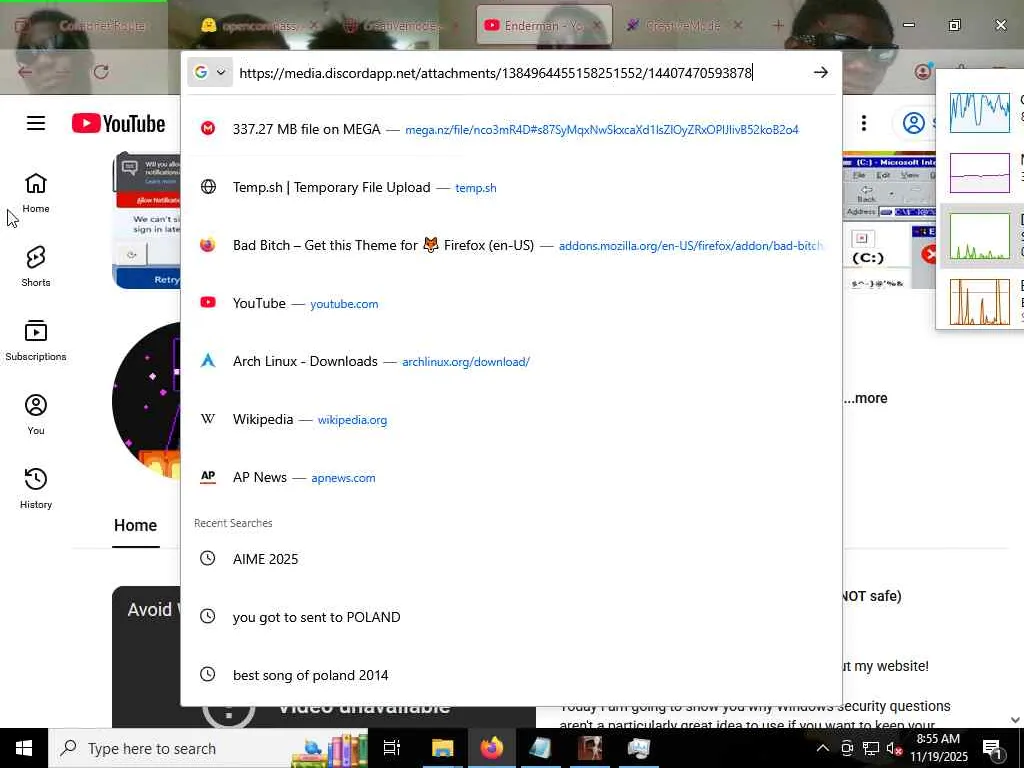This screenshot has height=768, width=1024.
Task: Open the YouTube Home sidebar item
Action: (36, 193)
